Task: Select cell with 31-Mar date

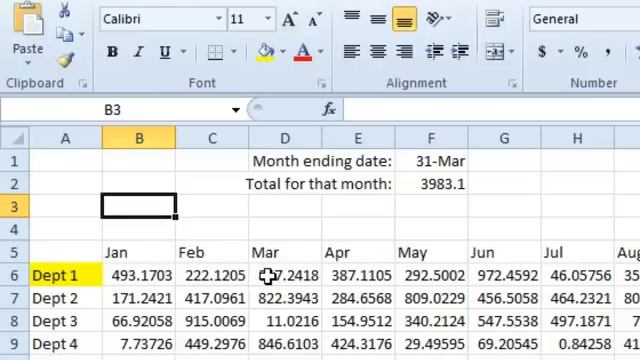Action: tap(431, 161)
